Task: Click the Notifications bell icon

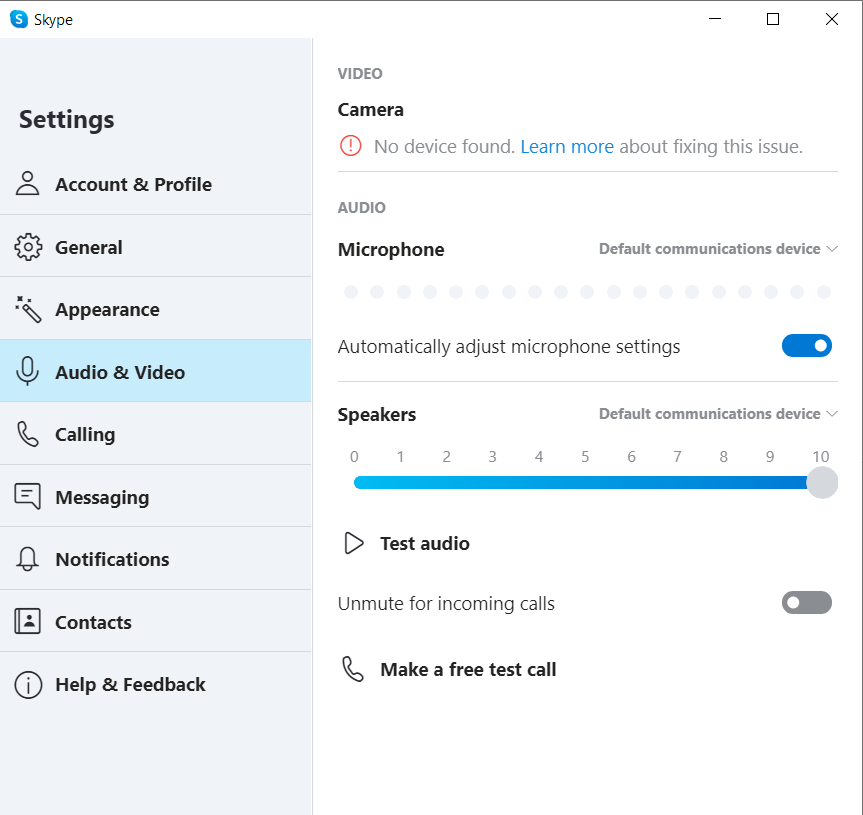Action: [28, 559]
